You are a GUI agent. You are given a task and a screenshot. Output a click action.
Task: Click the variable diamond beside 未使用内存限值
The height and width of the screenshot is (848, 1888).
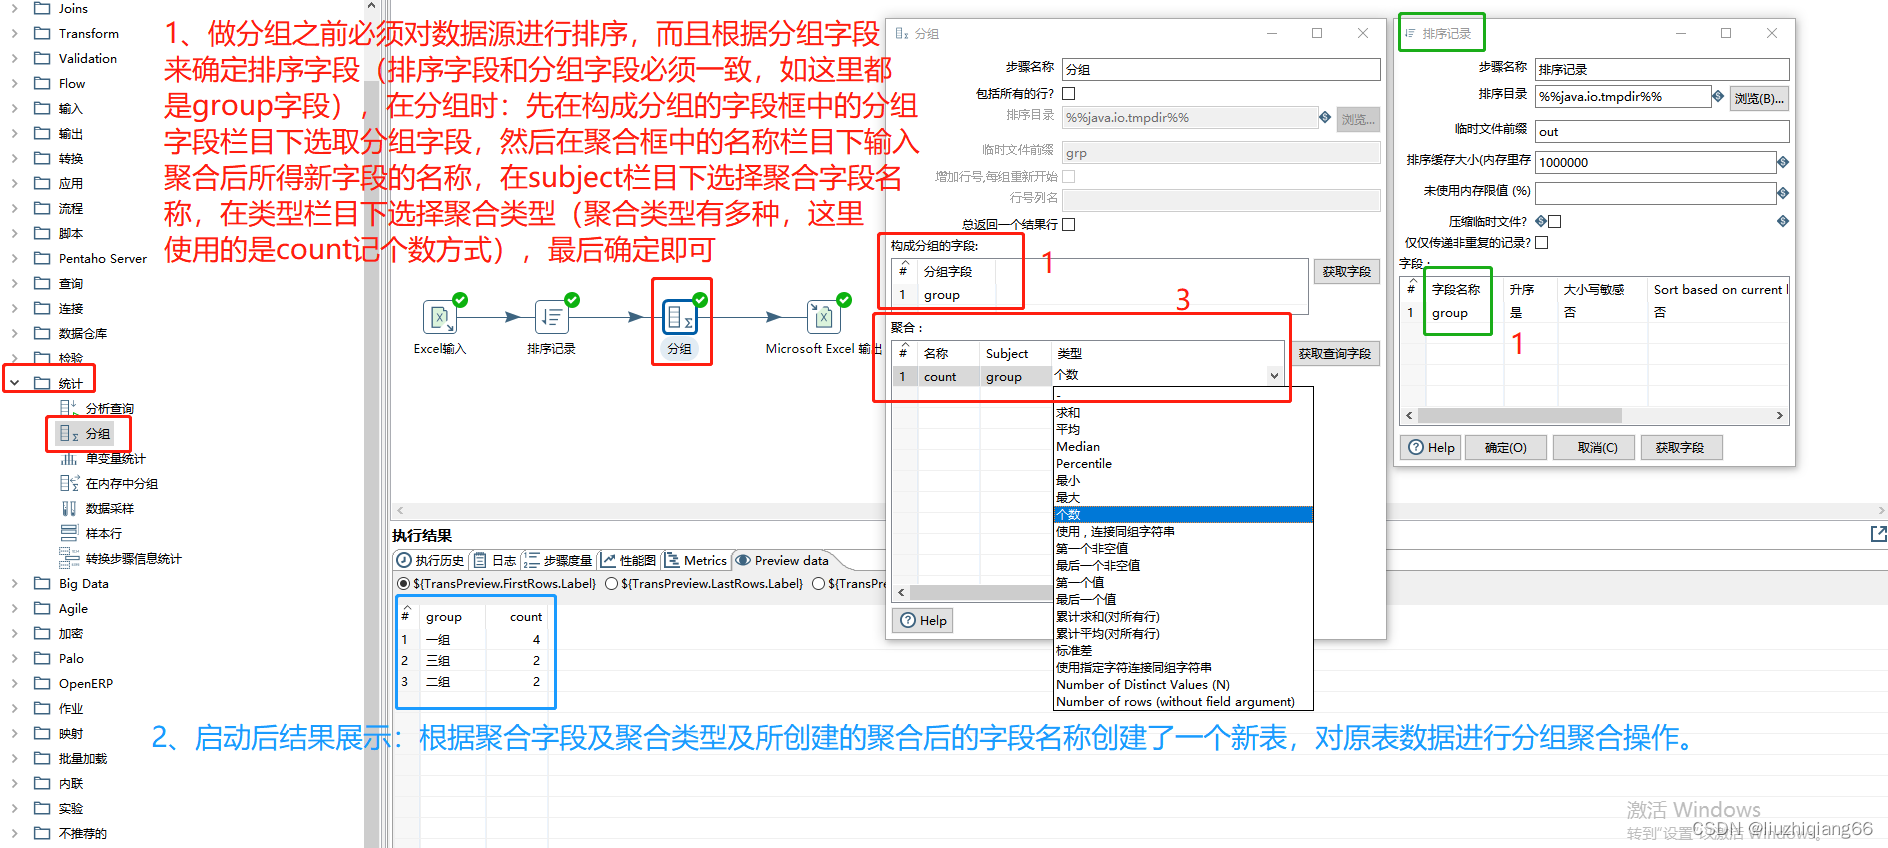pyautogui.click(x=1783, y=193)
